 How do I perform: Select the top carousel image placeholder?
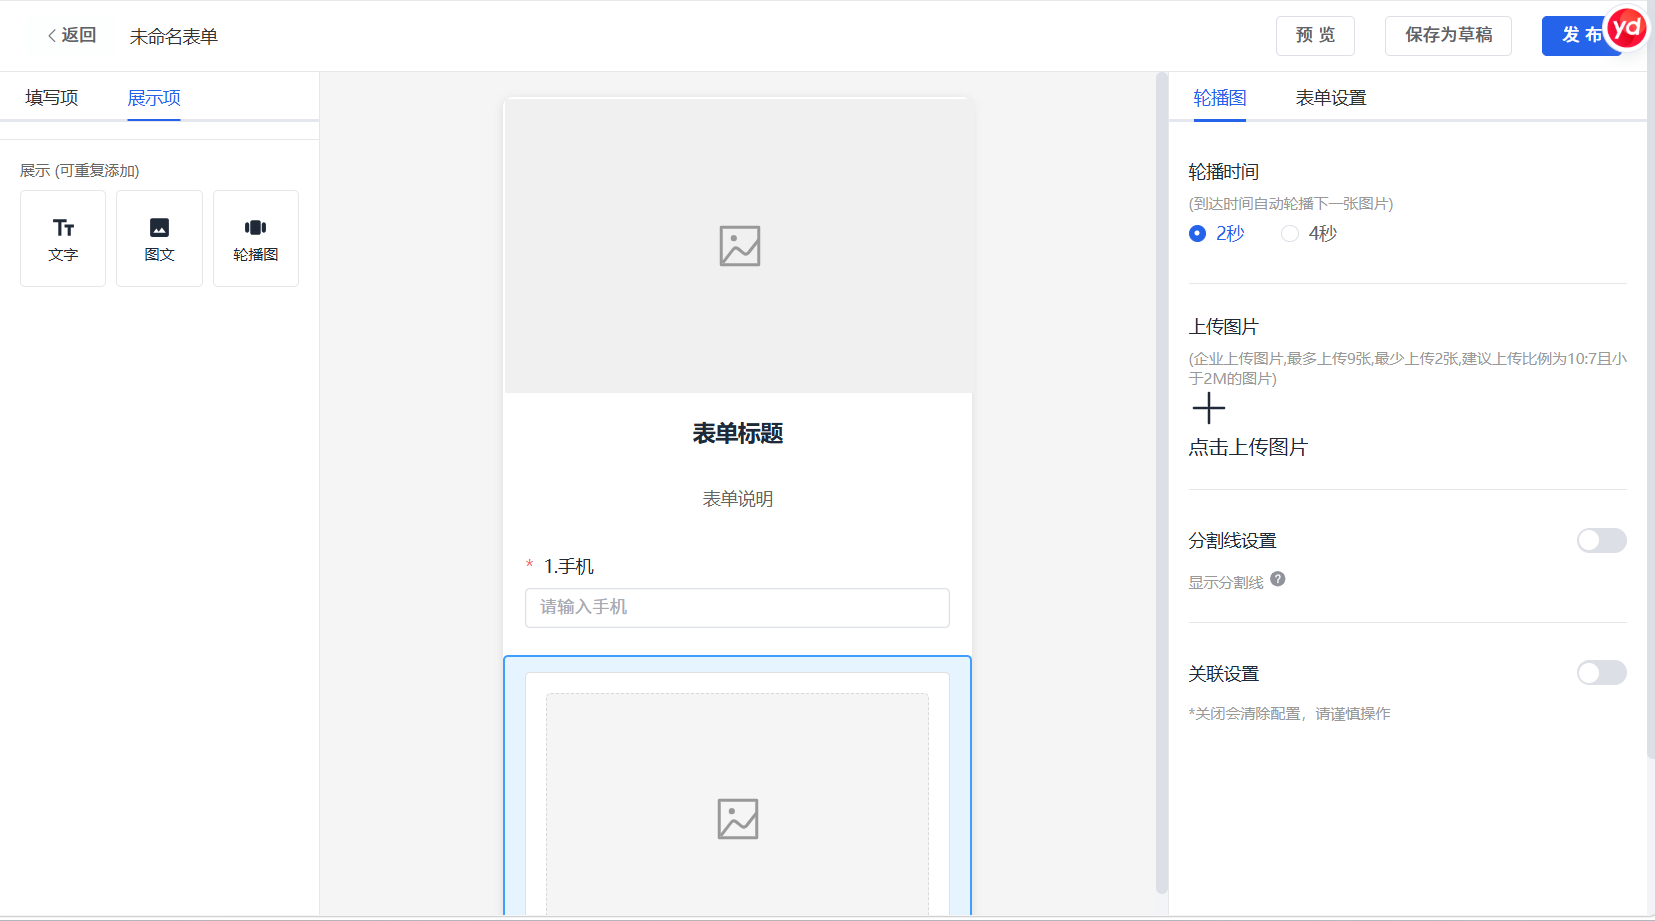click(738, 245)
